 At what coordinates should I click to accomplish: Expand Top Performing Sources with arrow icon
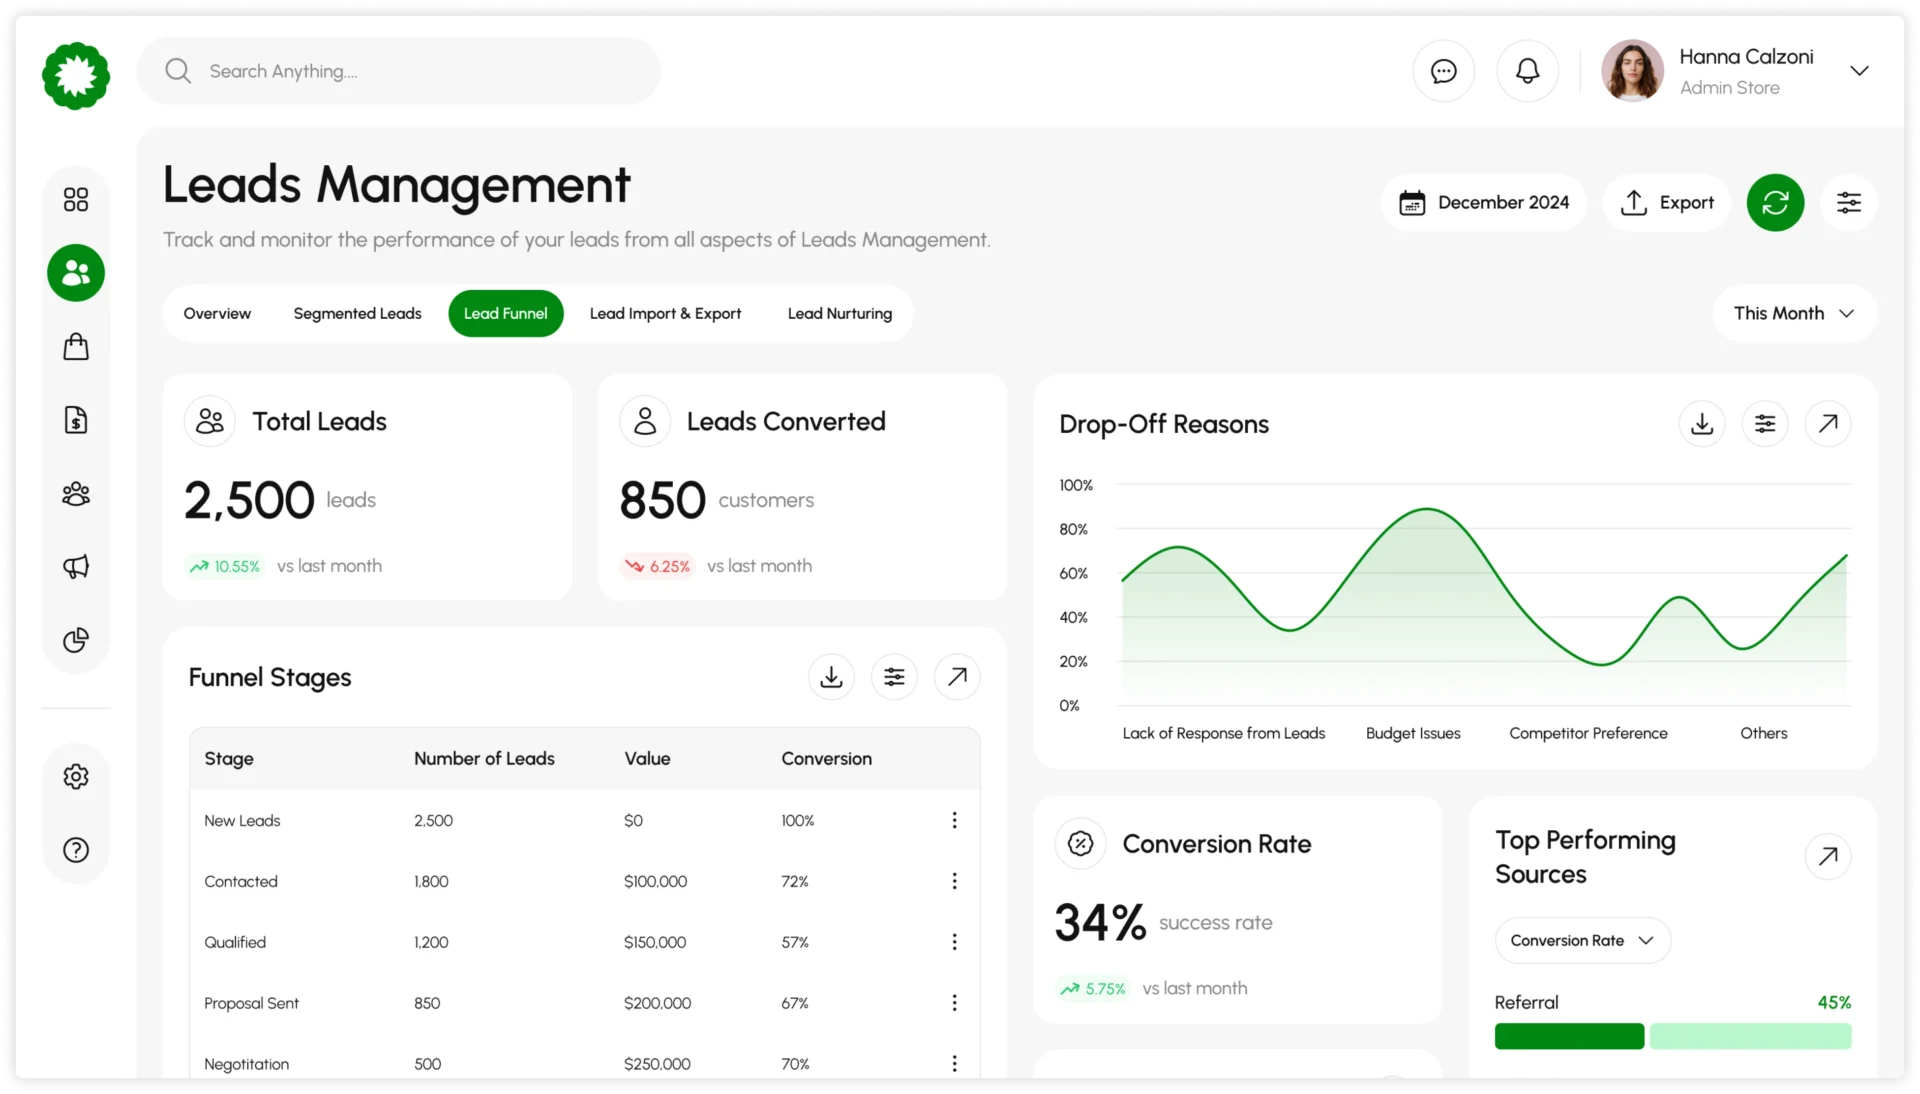pos(1828,856)
